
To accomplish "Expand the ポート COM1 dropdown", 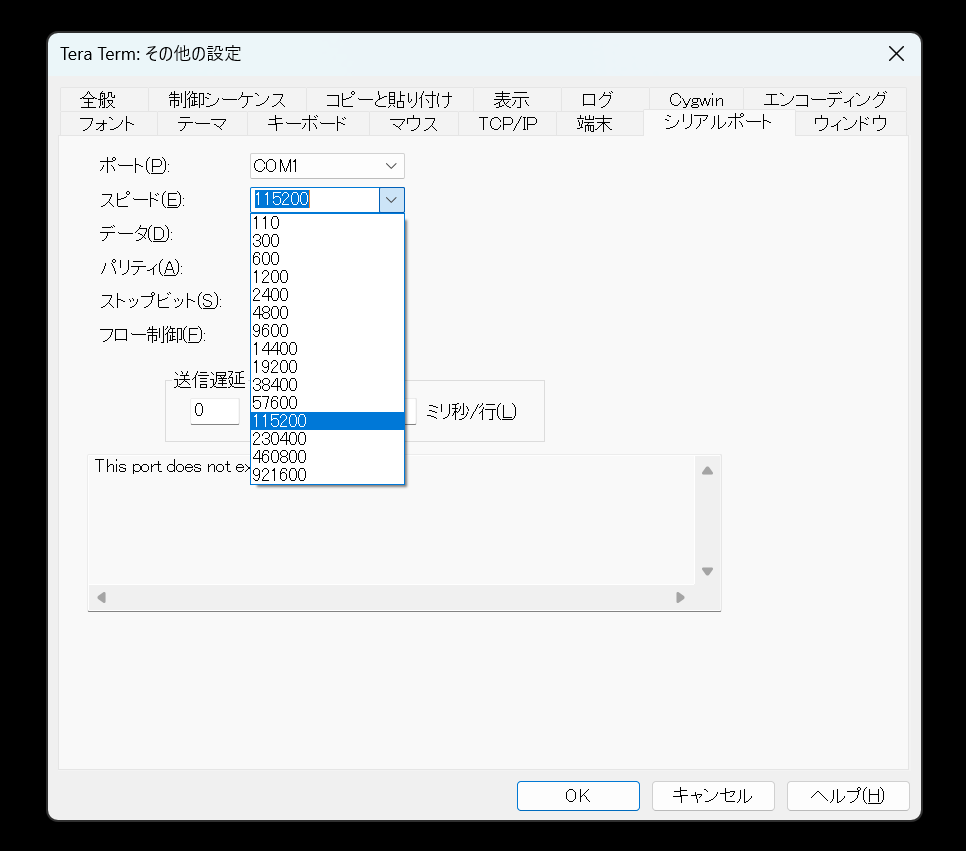I will (327, 166).
